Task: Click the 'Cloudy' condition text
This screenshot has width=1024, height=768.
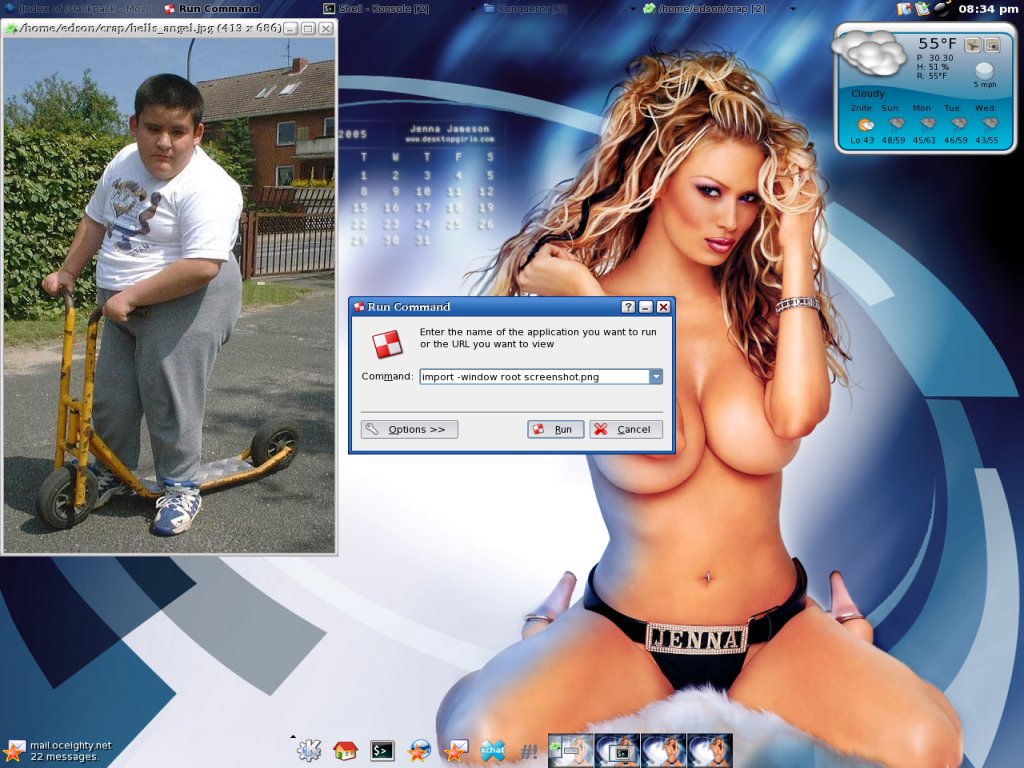Action: coord(868,93)
